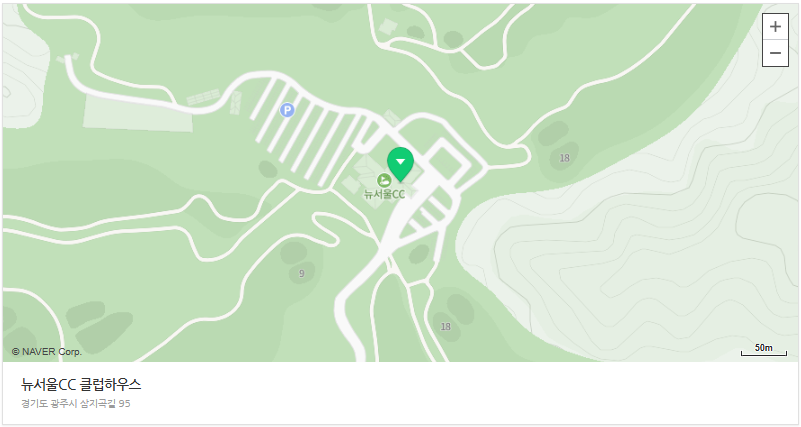This screenshot has width=801, height=427.
Task: Click the 50m scale bar
Action: coord(764,349)
